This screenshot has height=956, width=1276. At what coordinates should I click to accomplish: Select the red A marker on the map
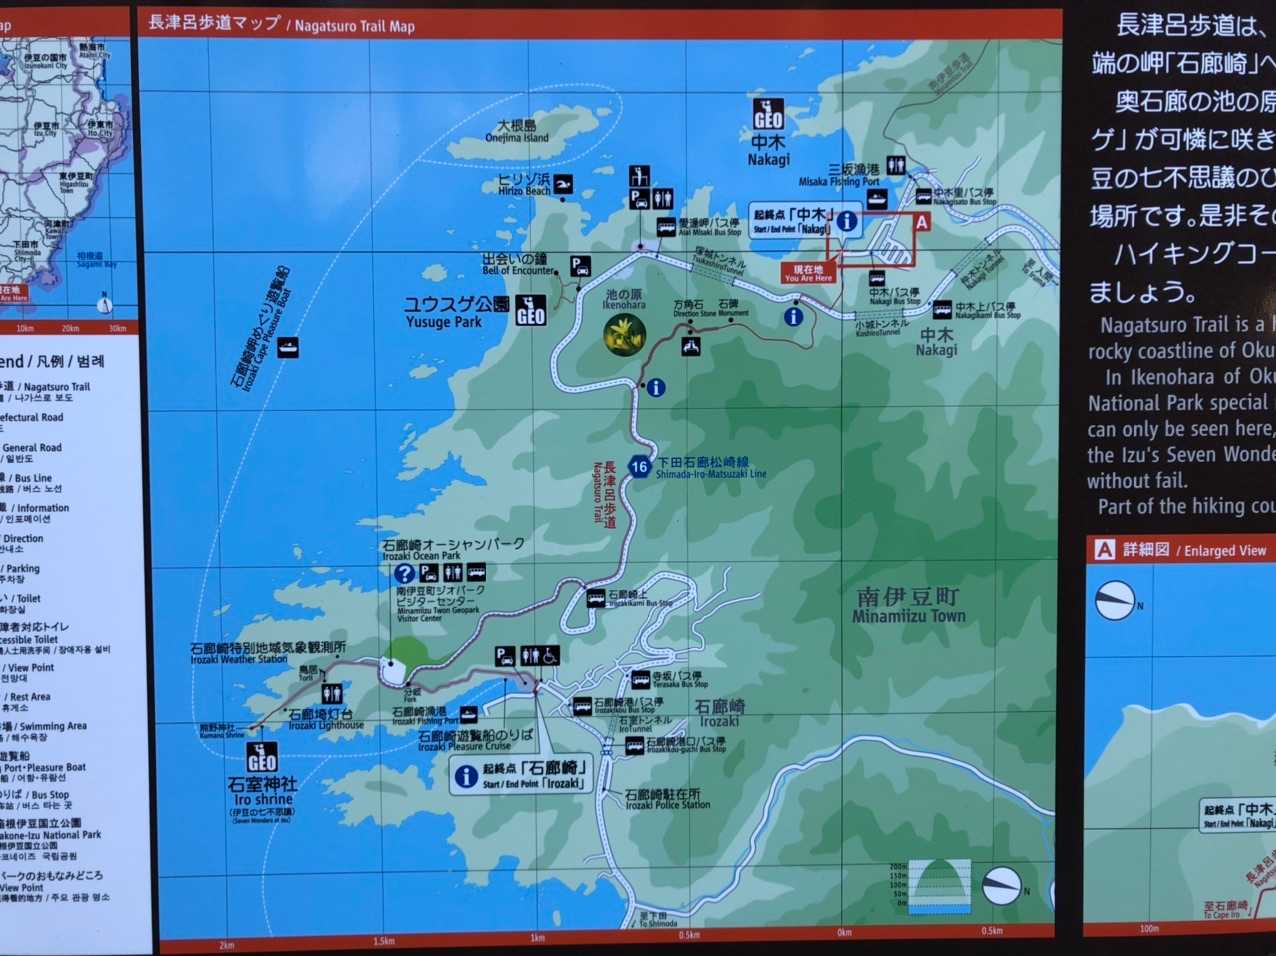coord(921,222)
